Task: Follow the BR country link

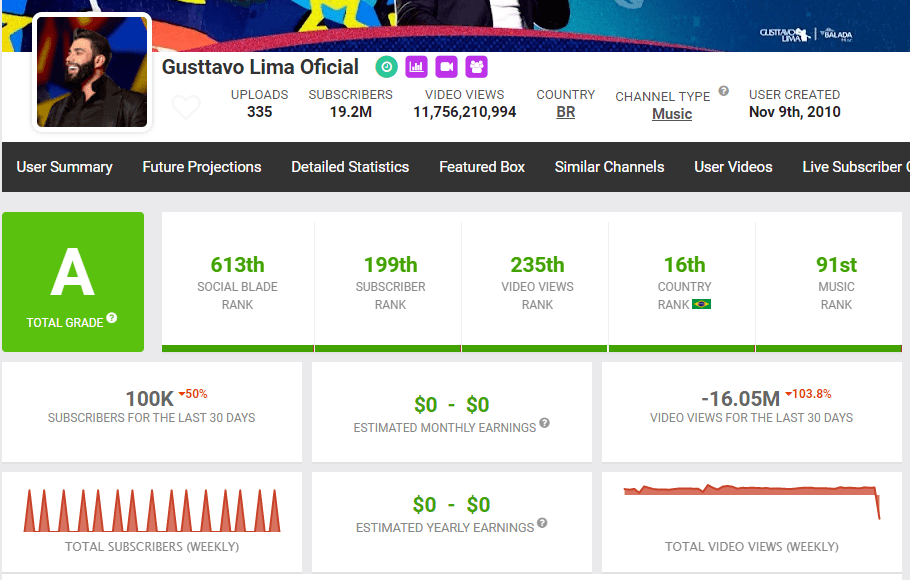Action: (566, 112)
